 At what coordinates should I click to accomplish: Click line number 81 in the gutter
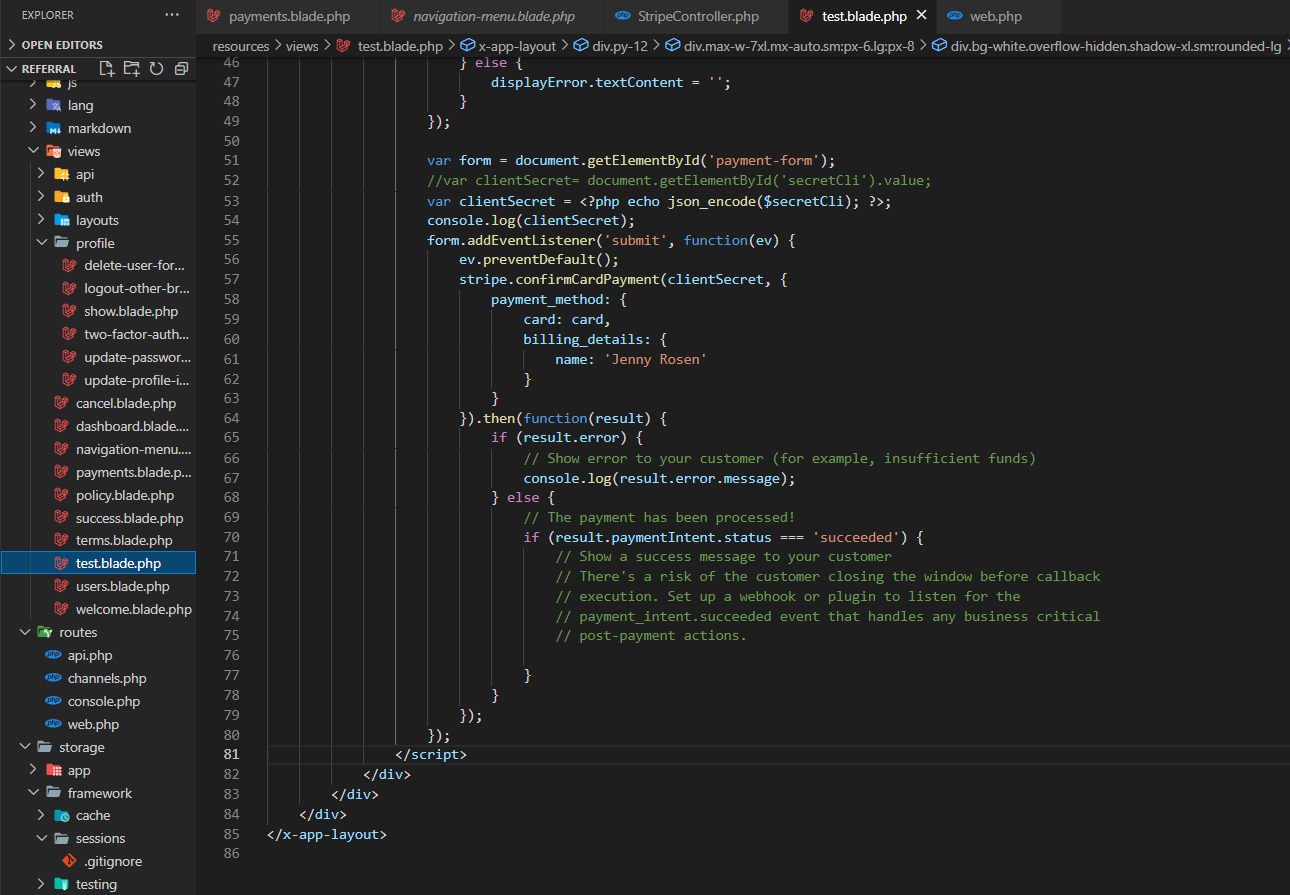[231, 754]
